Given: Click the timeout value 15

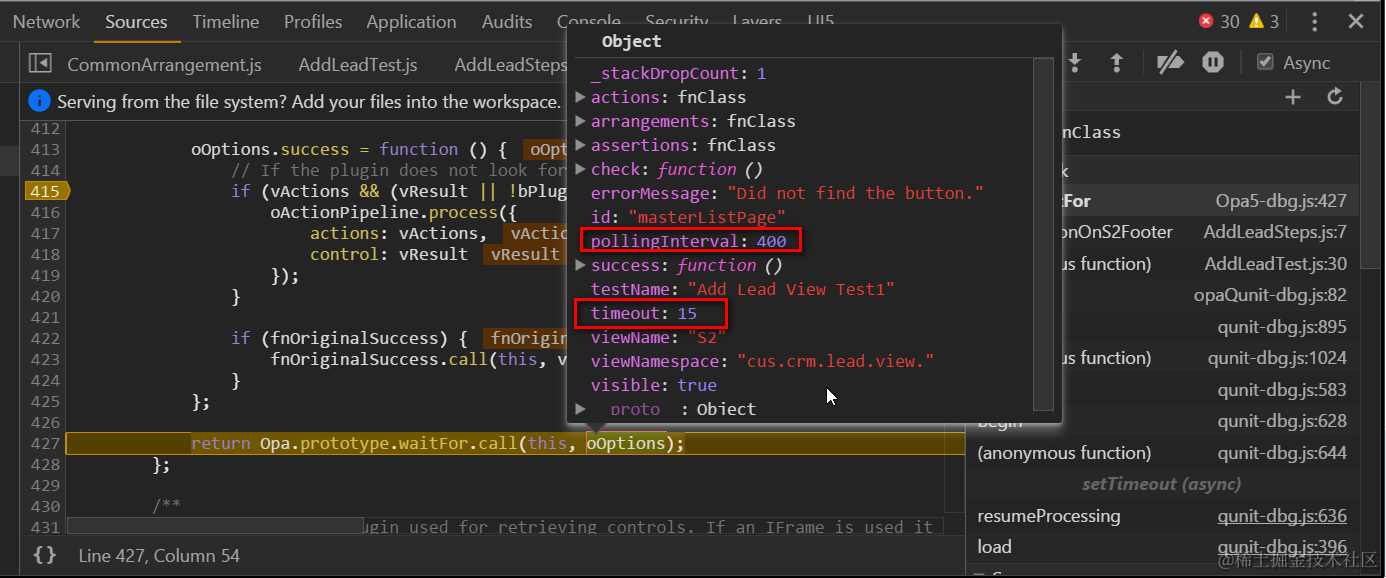Looking at the screenshot, I should (687, 313).
